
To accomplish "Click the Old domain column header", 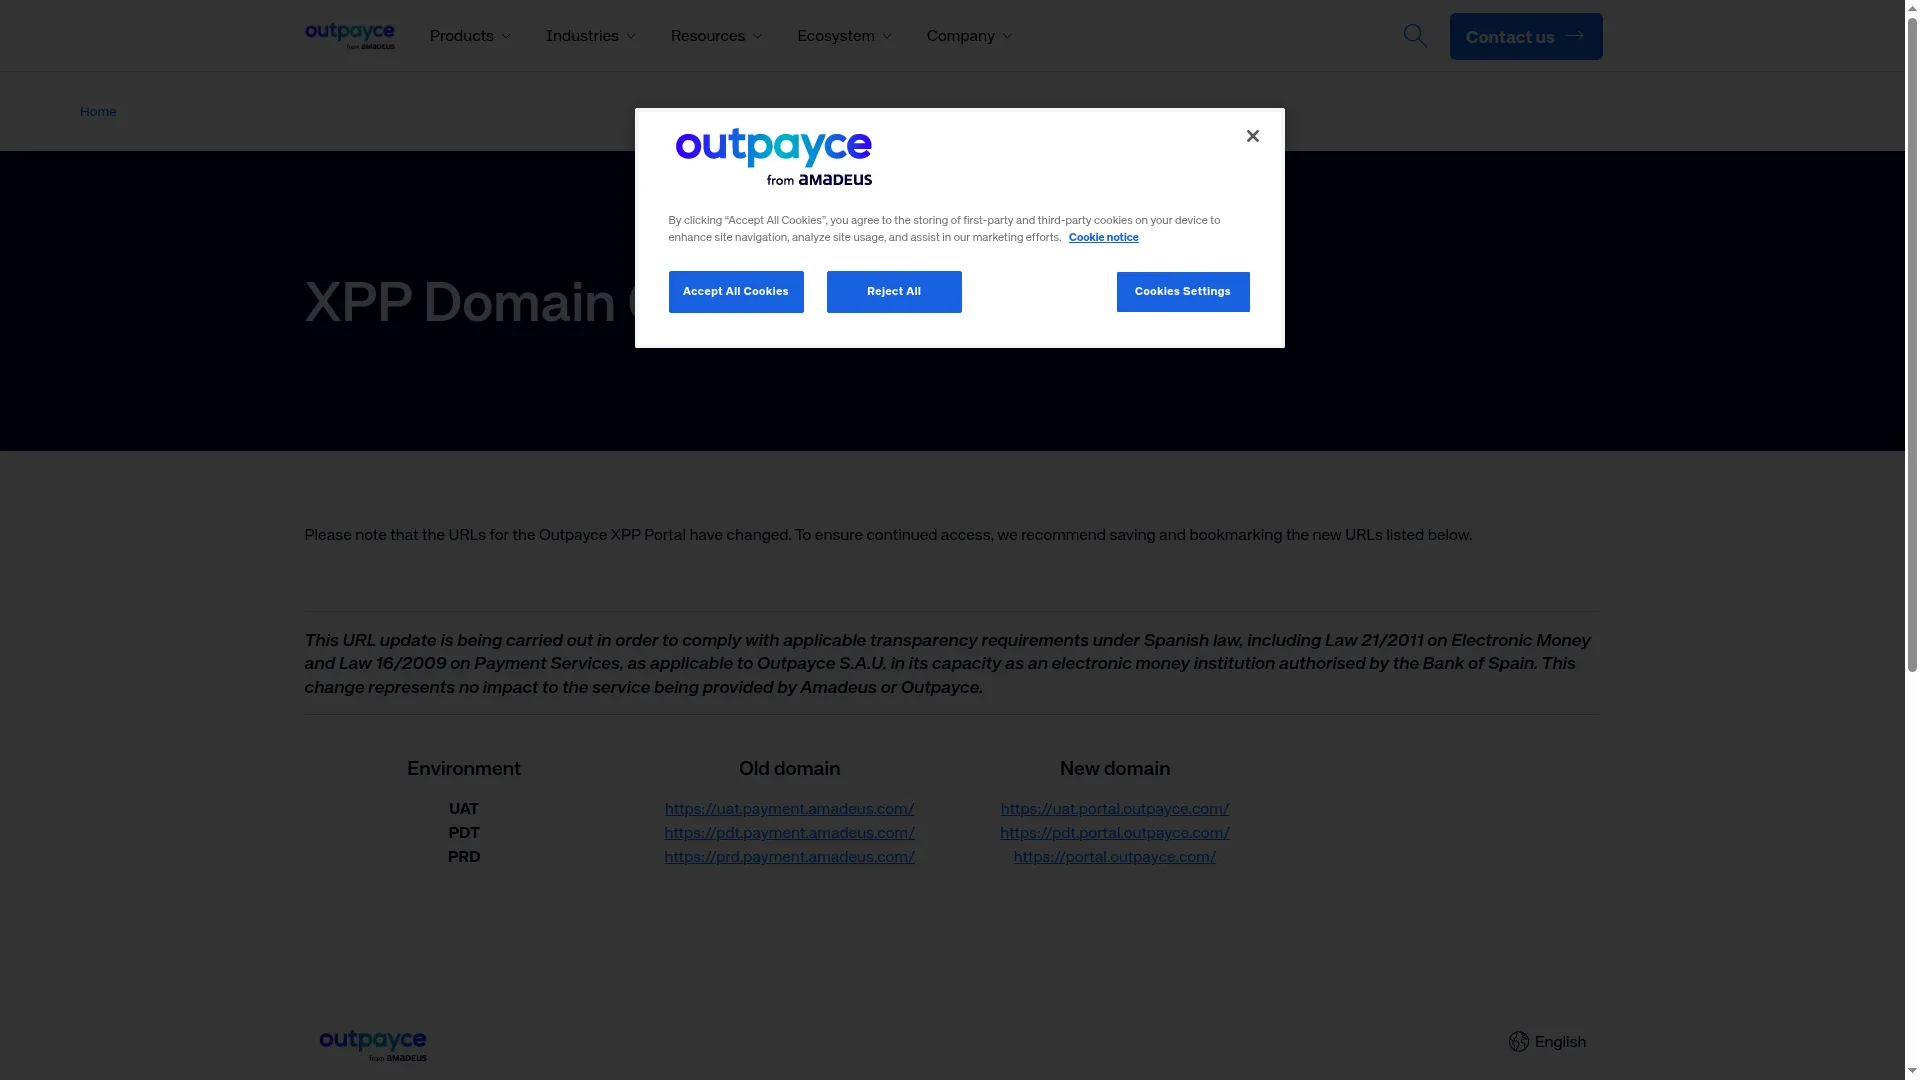I will (789, 769).
